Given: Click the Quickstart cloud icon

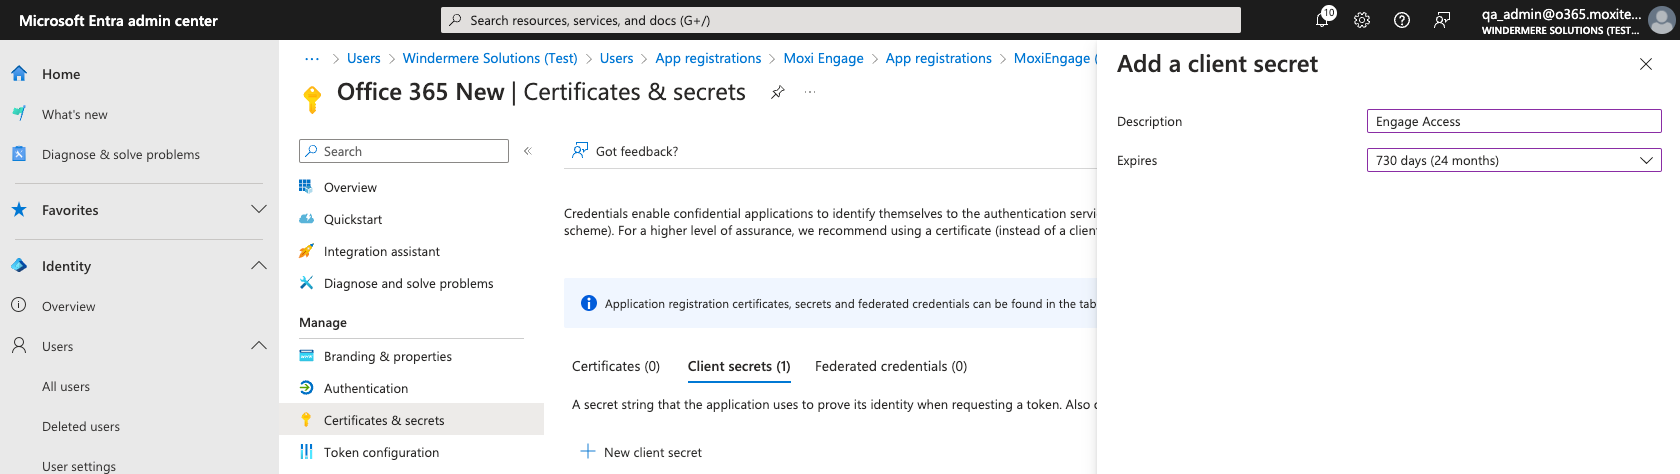Looking at the screenshot, I should click(x=306, y=219).
